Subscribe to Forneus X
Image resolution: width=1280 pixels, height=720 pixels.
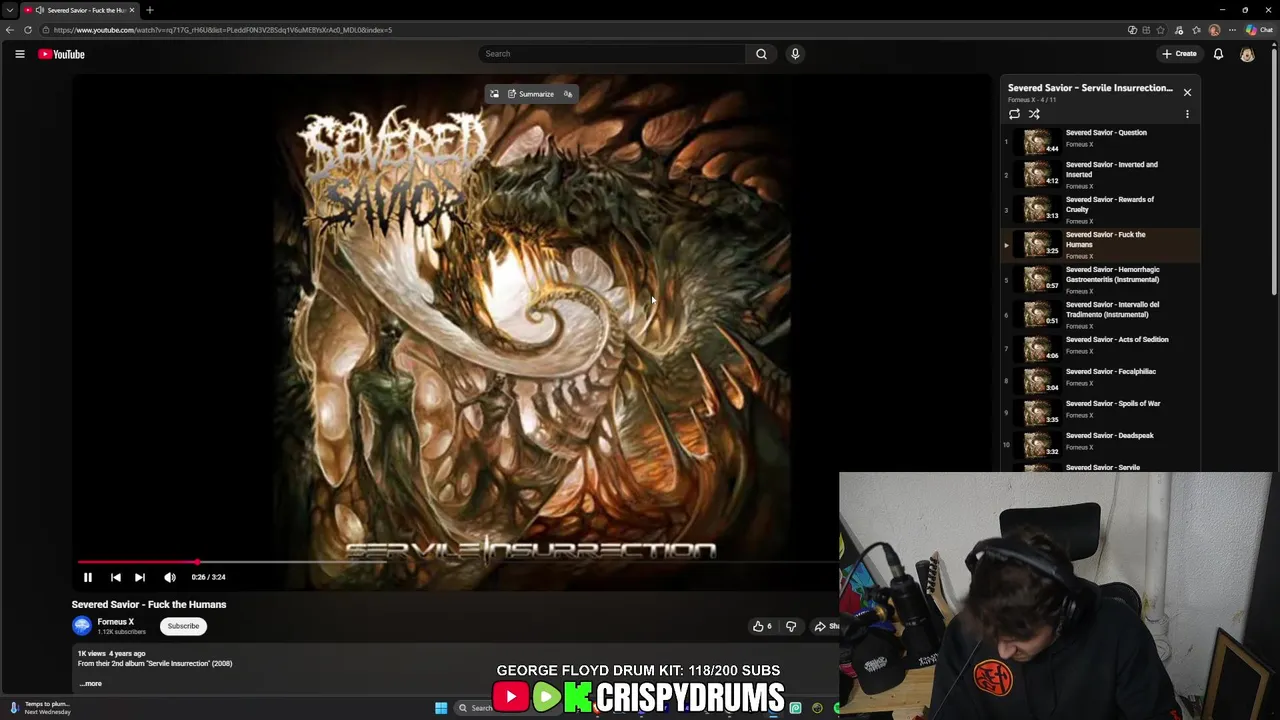(x=183, y=626)
